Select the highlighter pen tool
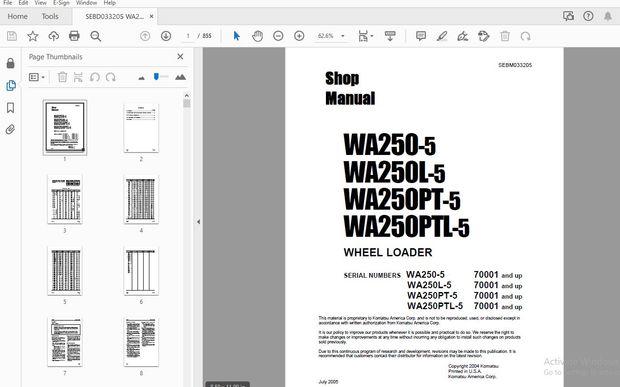Image resolution: width=620 pixels, height=387 pixels. [442, 36]
